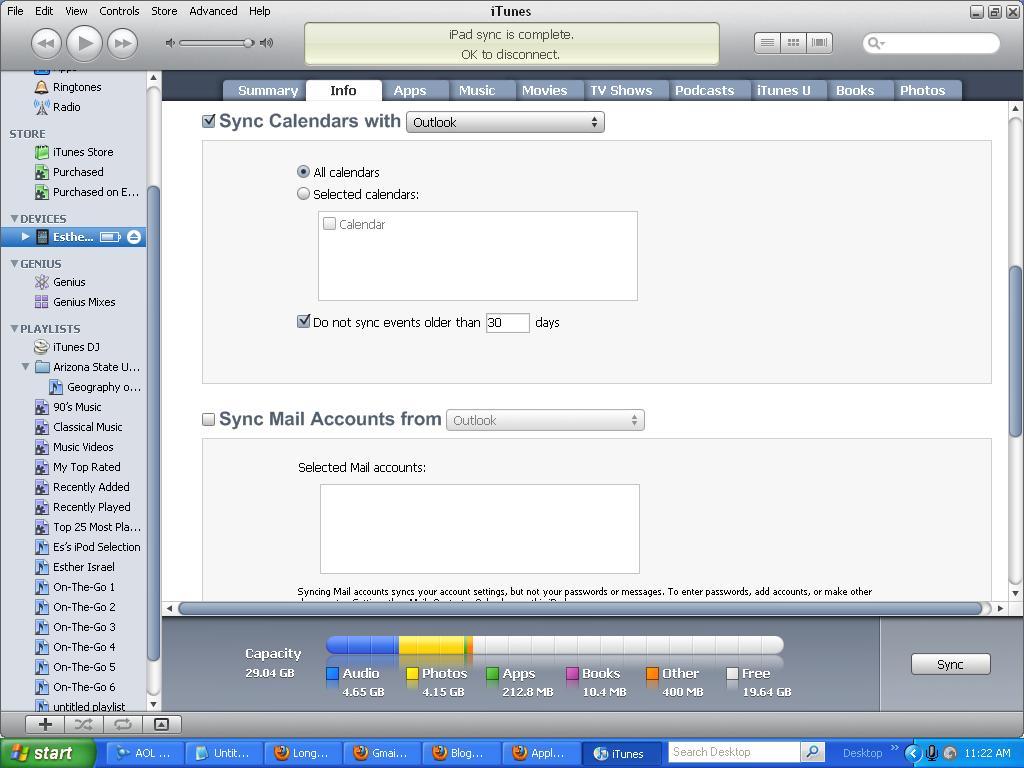Select Genius in the sidebar
This screenshot has width=1024, height=768.
[x=67, y=282]
